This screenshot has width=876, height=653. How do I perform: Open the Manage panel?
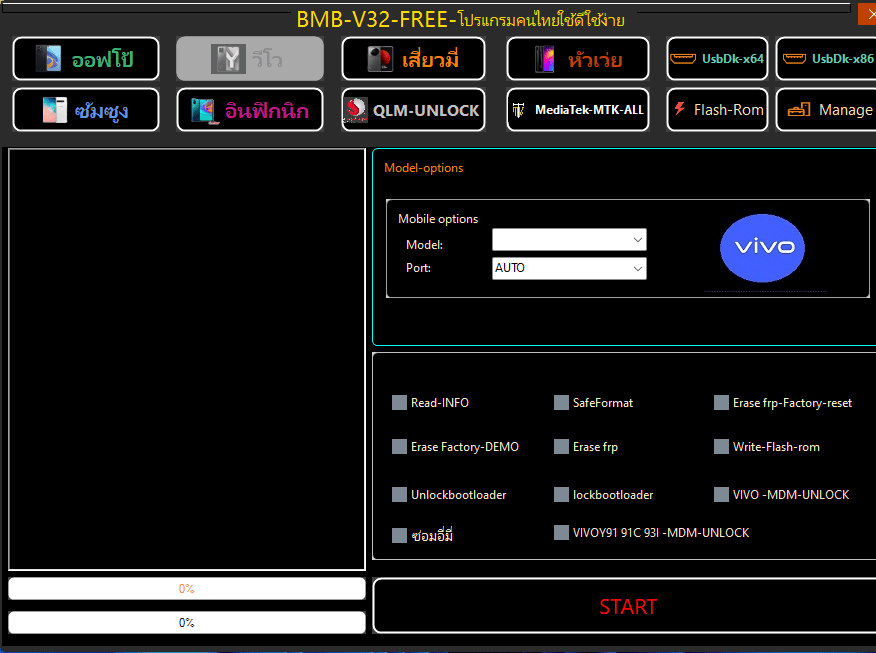point(837,110)
